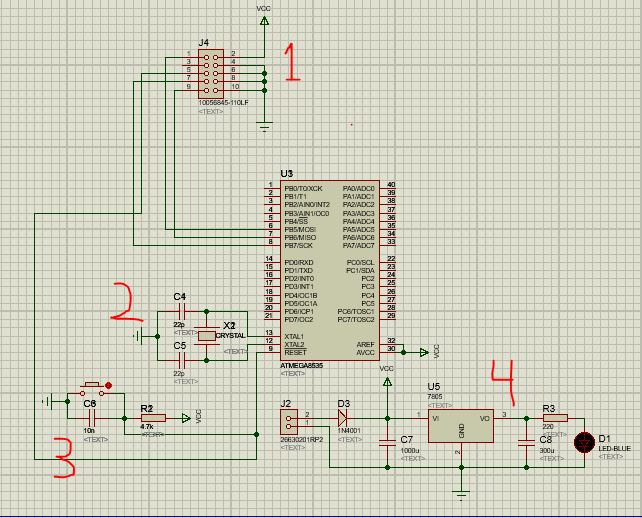Viewport: 642px width, 518px height.
Task: Select the J4 10-pin header connector
Action: pyautogui.click(x=210, y=74)
